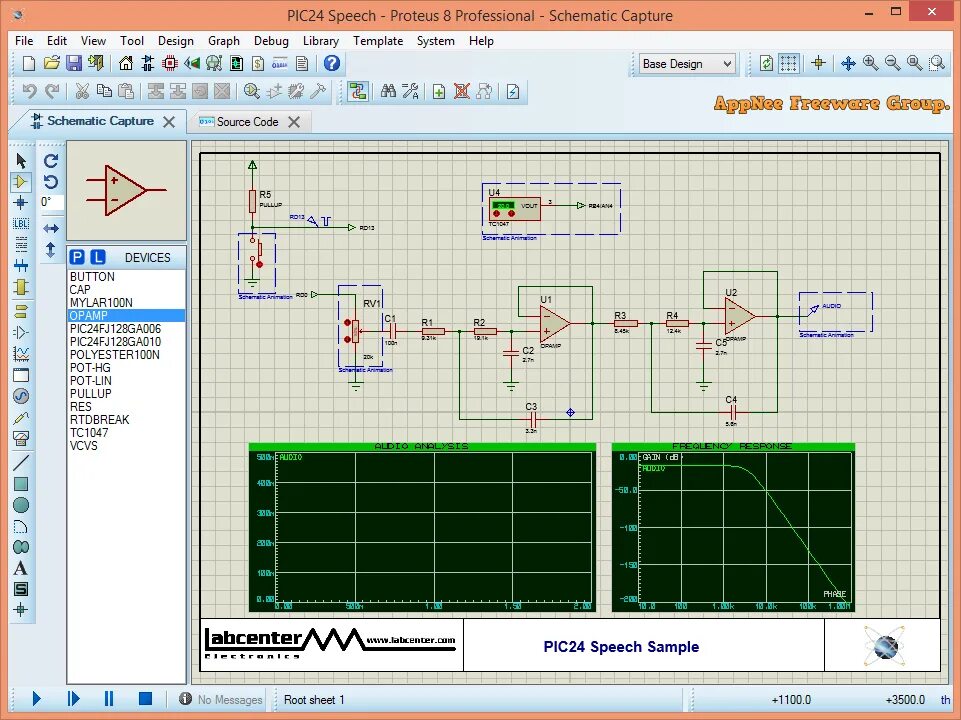Select the Voltage Probe tool
The height and width of the screenshot is (720, 961).
[21, 417]
